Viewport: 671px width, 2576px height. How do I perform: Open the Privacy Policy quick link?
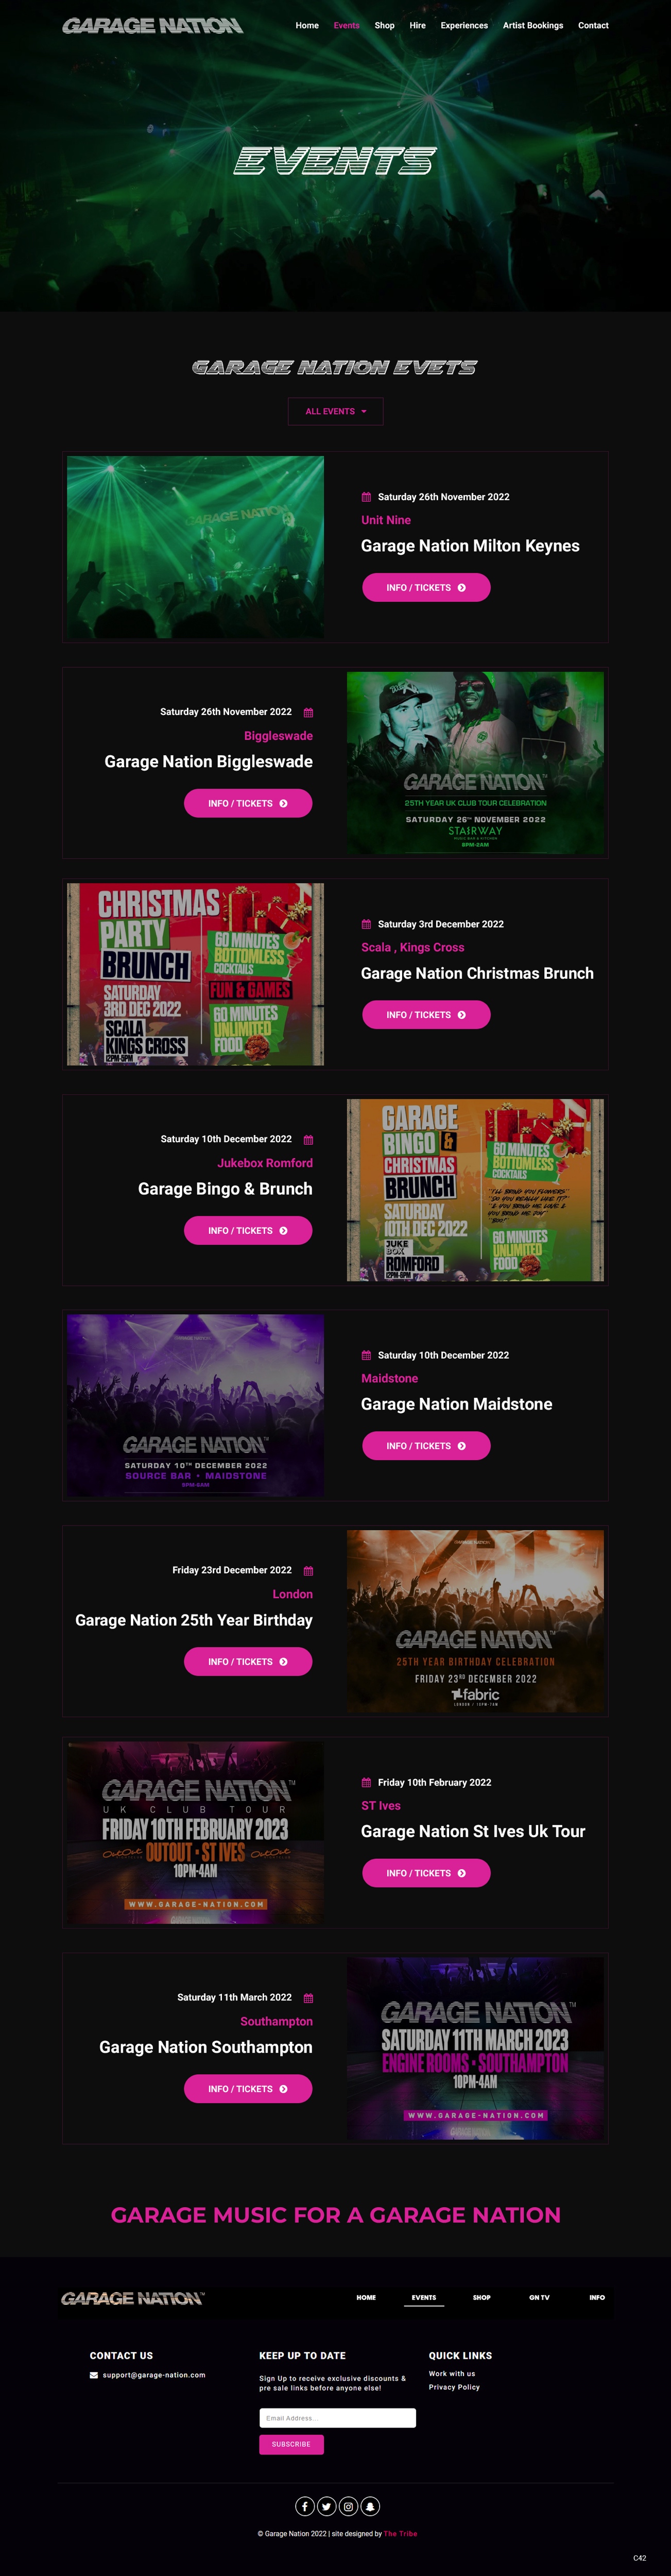point(454,2387)
